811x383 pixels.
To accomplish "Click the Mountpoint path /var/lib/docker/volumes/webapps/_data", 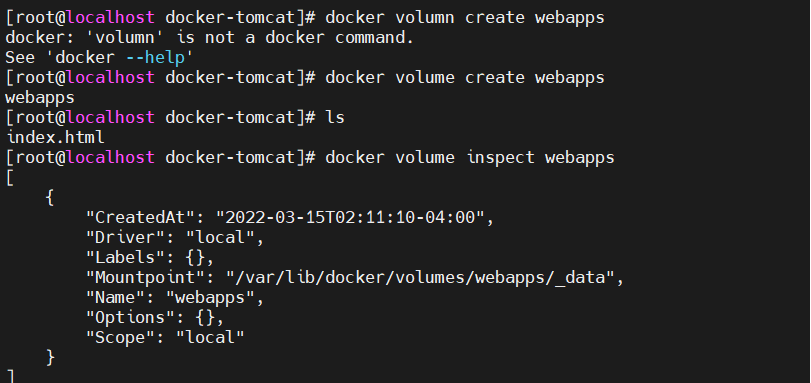I will click(420, 278).
